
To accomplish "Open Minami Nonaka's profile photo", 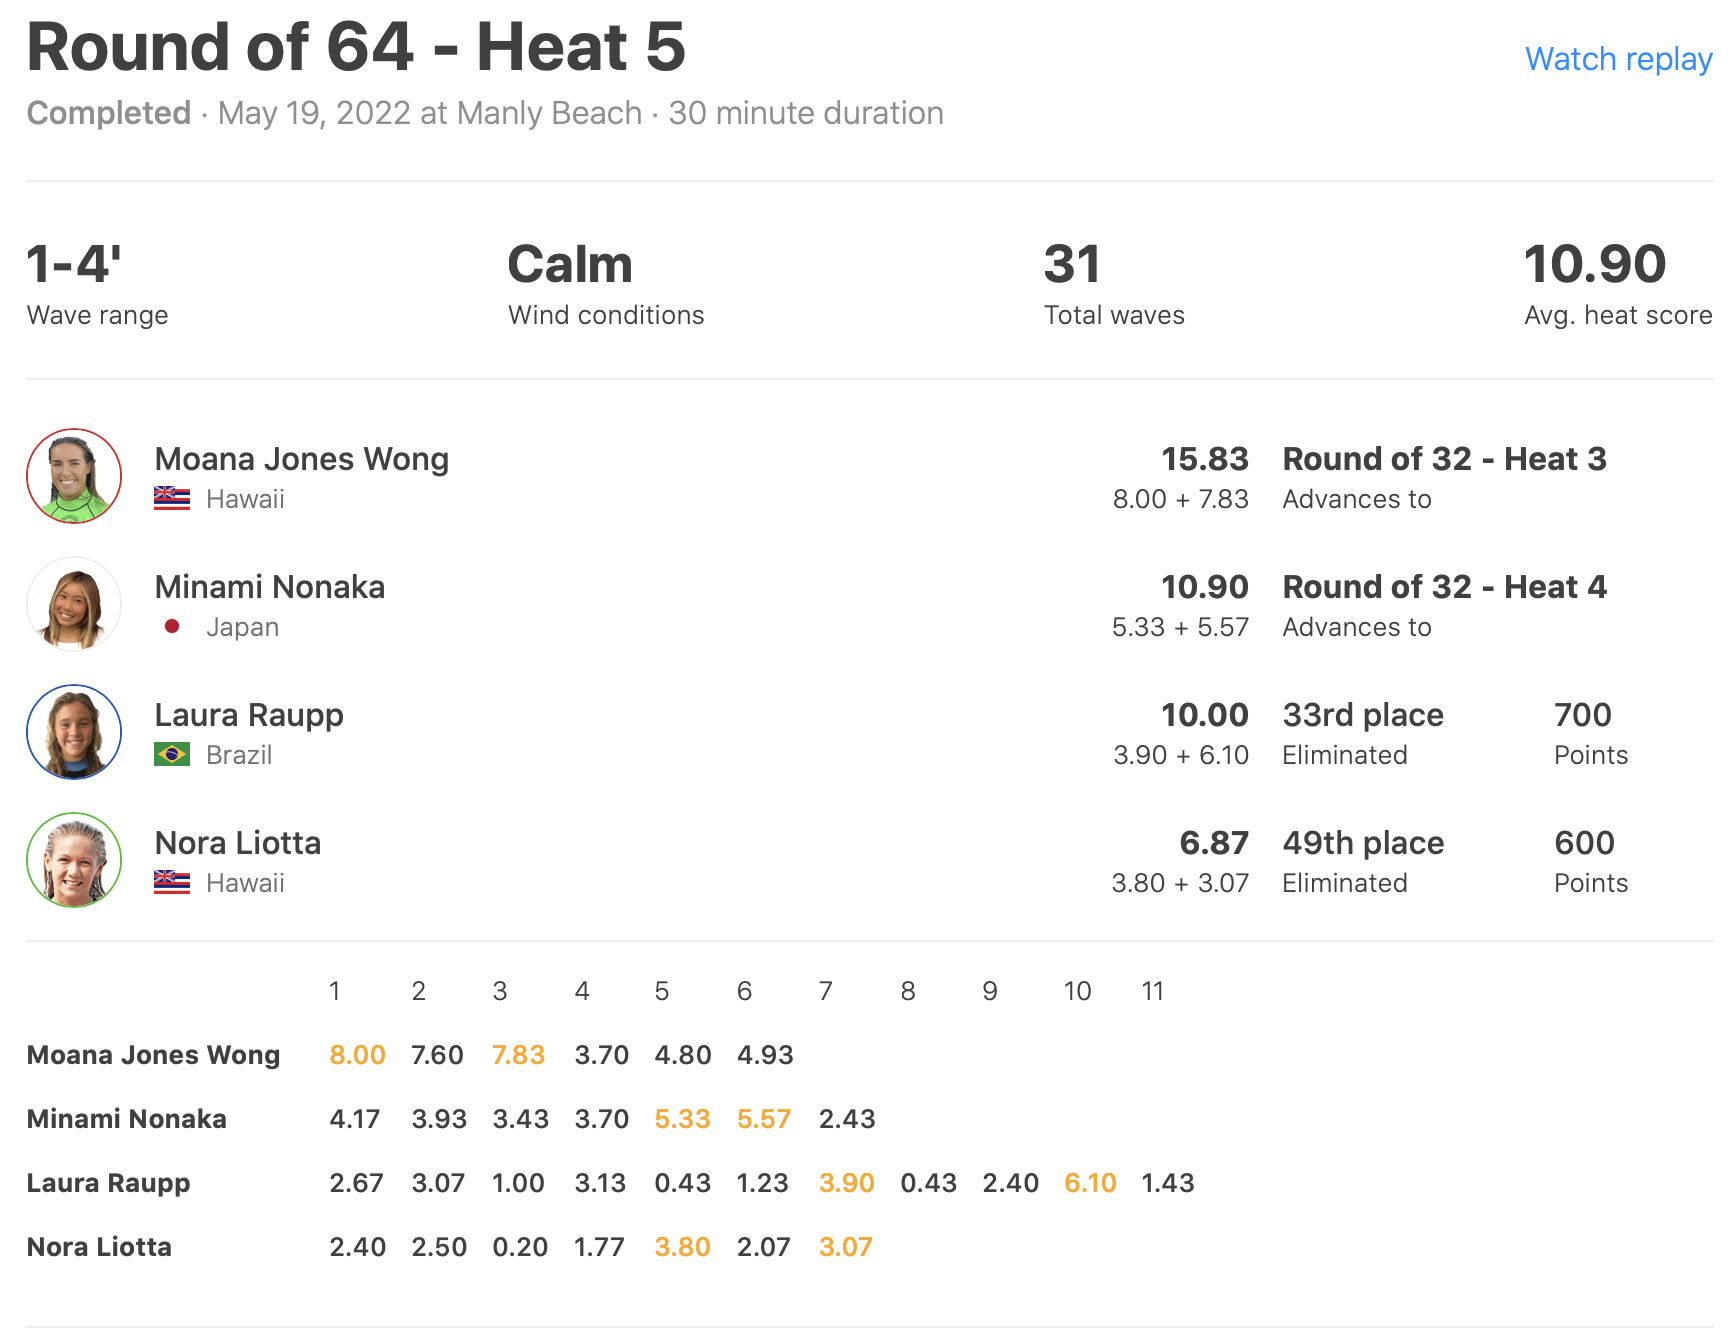I will click(x=74, y=604).
